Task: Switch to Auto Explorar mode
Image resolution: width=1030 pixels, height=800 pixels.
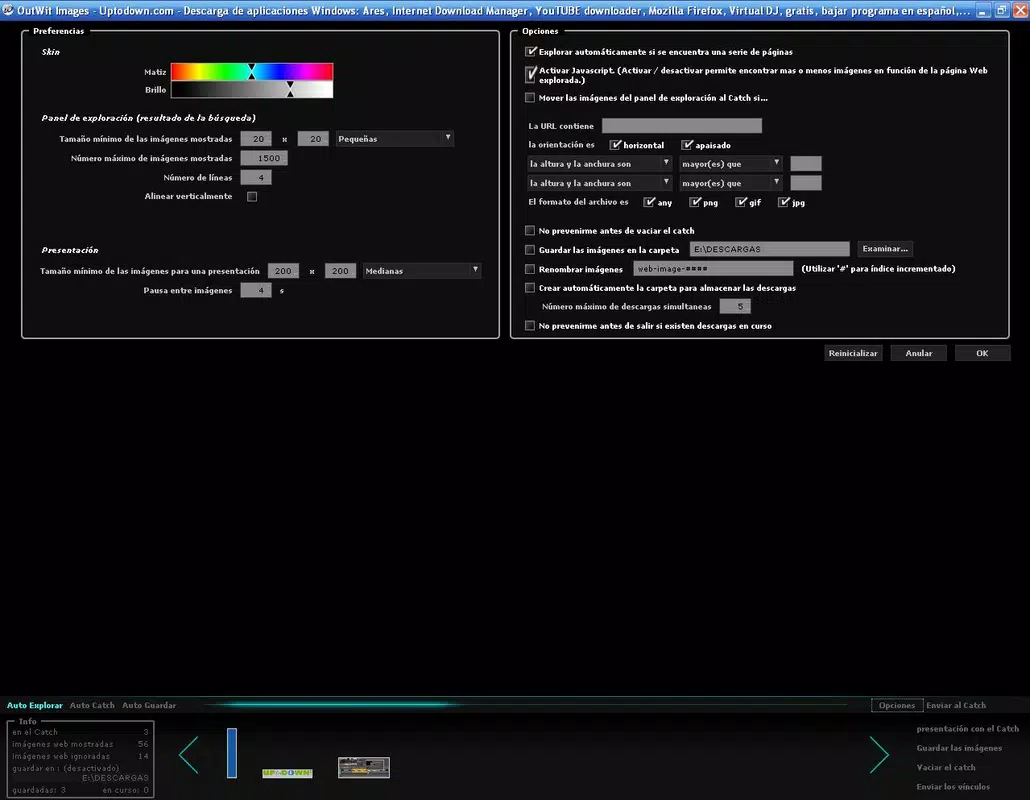Action: pos(35,705)
